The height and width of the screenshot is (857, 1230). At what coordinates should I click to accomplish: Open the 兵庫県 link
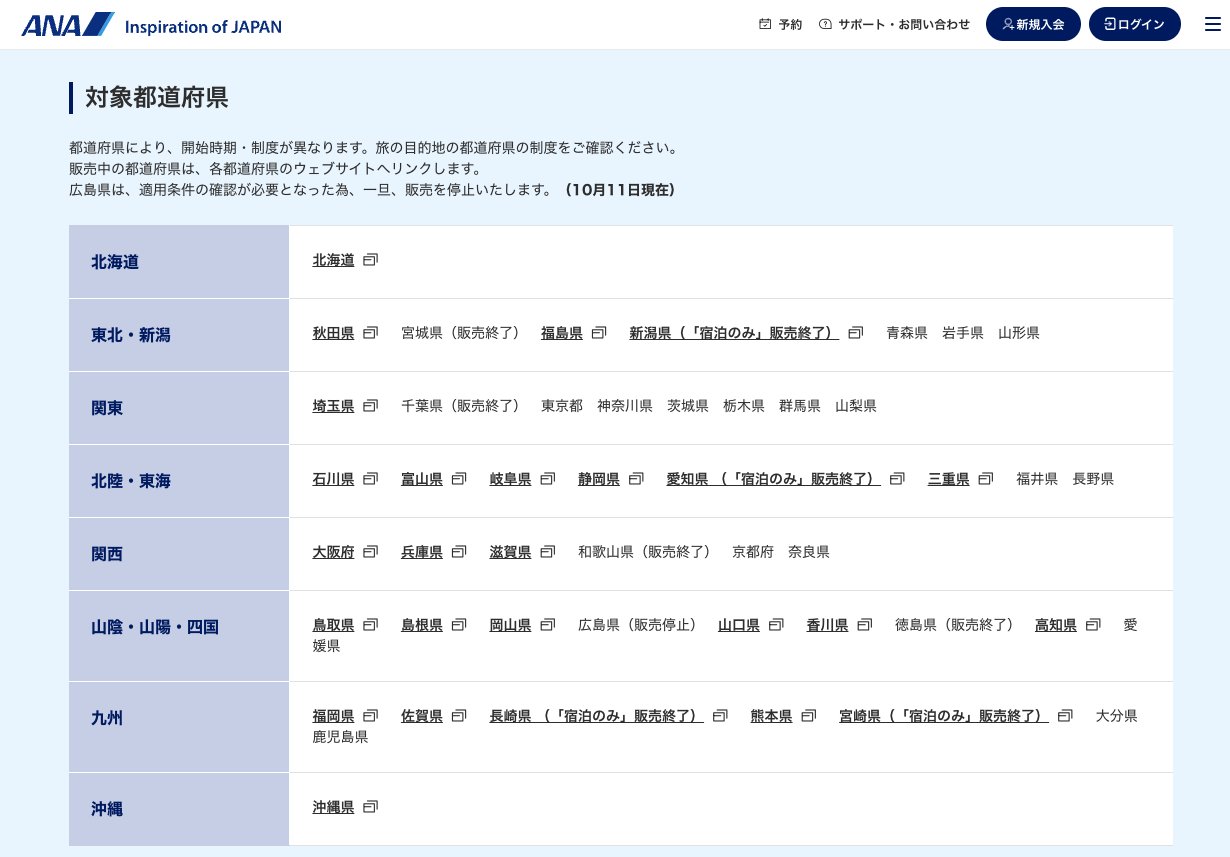click(422, 552)
